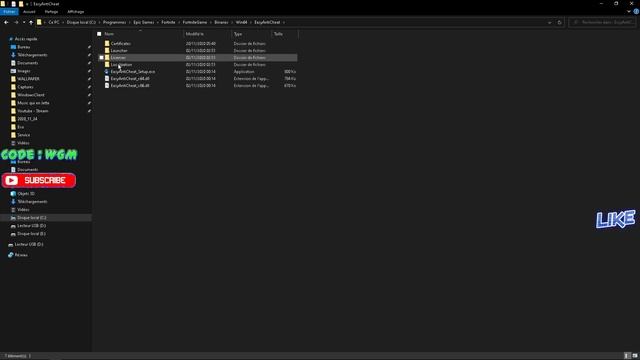640x360 pixels.
Task: Go up one folder level arrow
Action: tap(31, 22)
